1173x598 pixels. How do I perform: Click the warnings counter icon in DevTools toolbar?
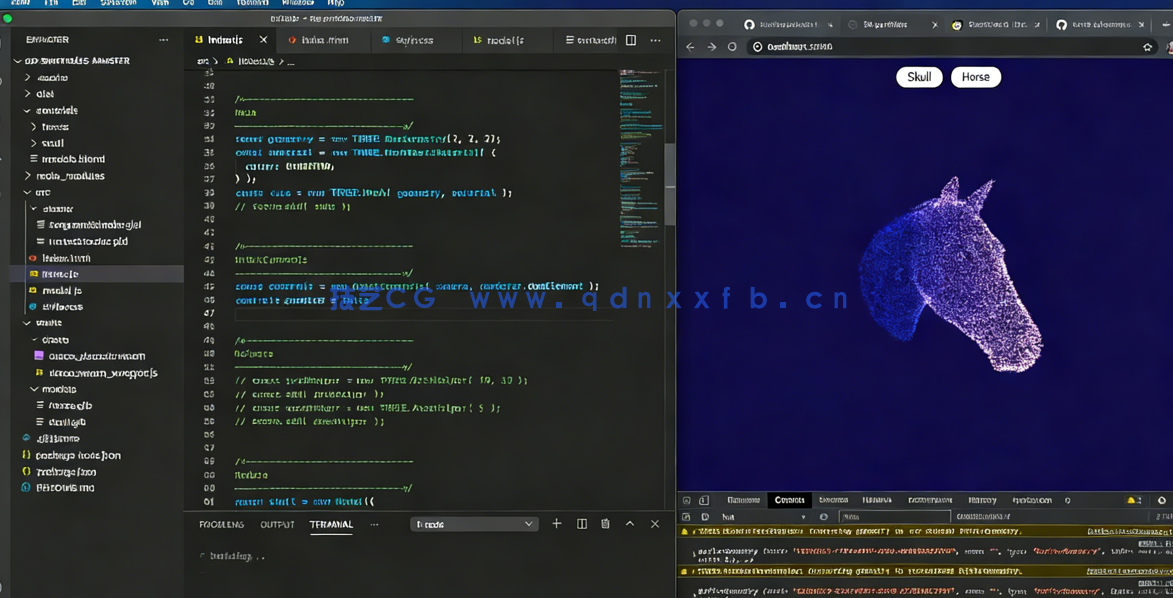pyautogui.click(x=1131, y=499)
